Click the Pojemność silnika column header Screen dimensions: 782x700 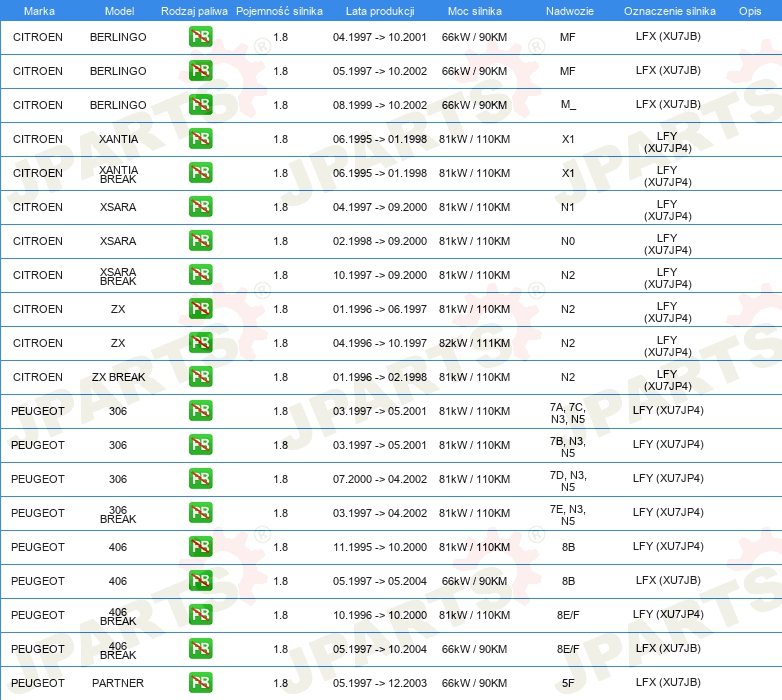(279, 11)
